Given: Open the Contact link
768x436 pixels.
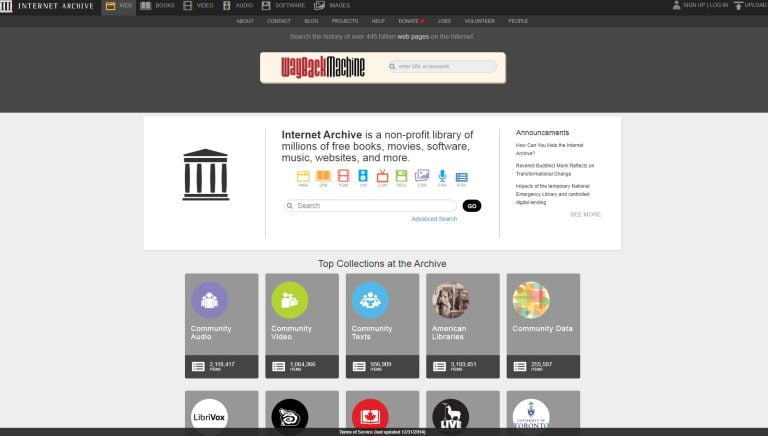Looking at the screenshot, I should pos(279,21).
